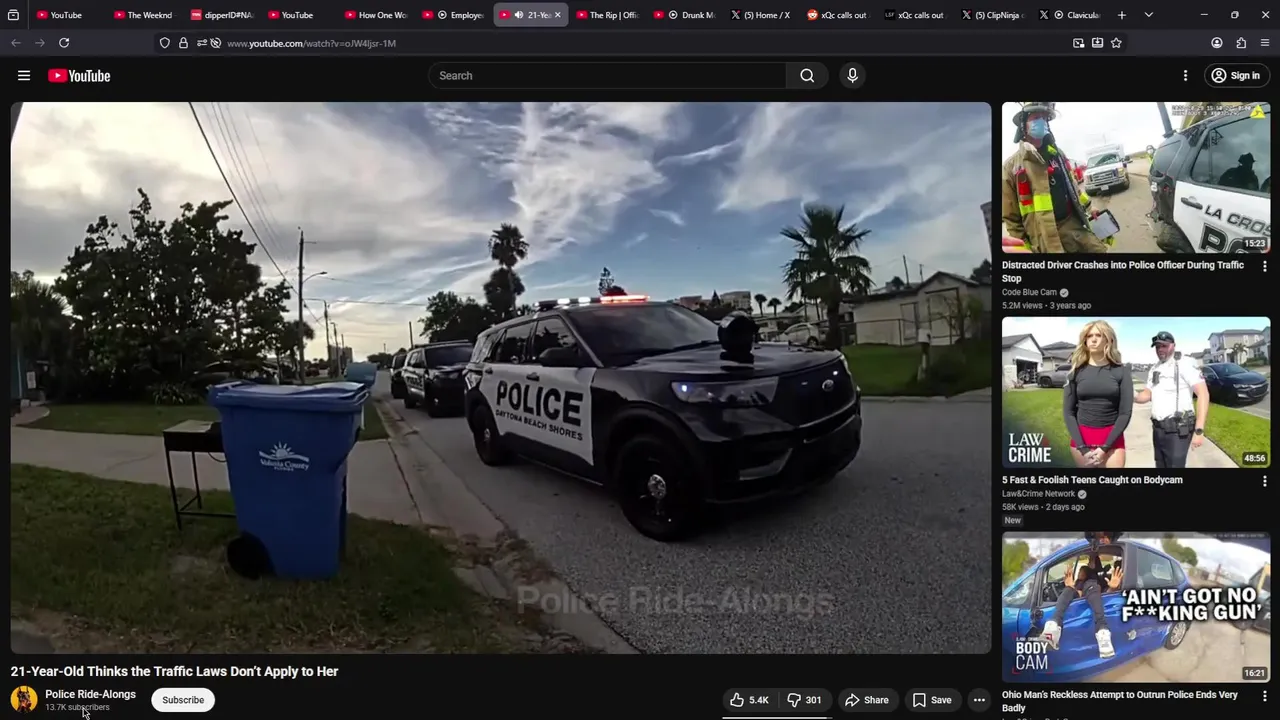Open a new browser tab
This screenshot has width=1280, height=720.
tap(1122, 15)
